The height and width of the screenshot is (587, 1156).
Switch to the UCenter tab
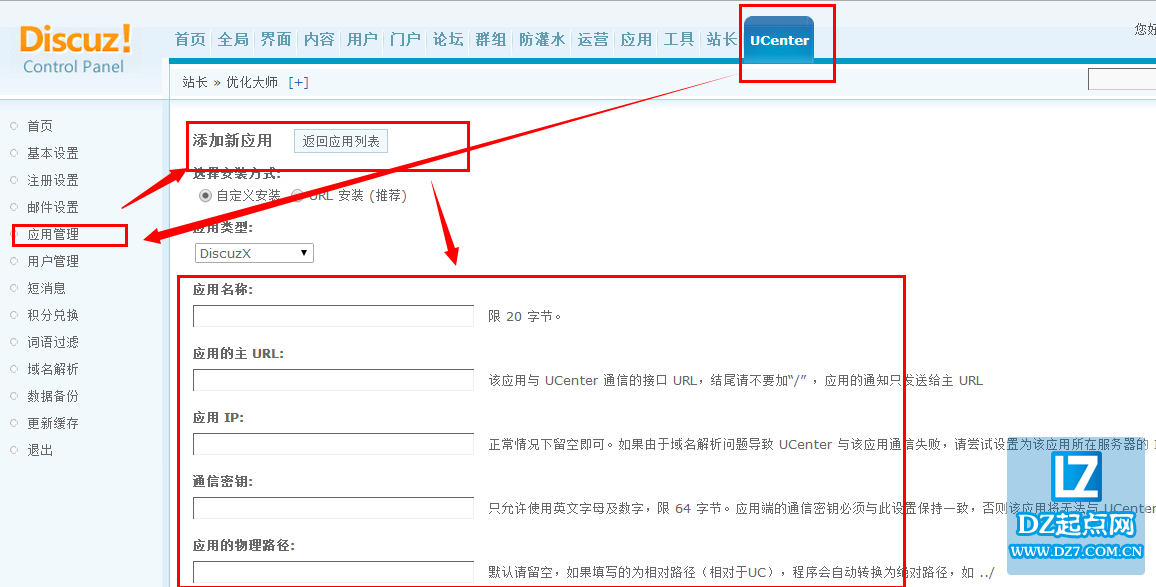pyautogui.click(x=779, y=41)
